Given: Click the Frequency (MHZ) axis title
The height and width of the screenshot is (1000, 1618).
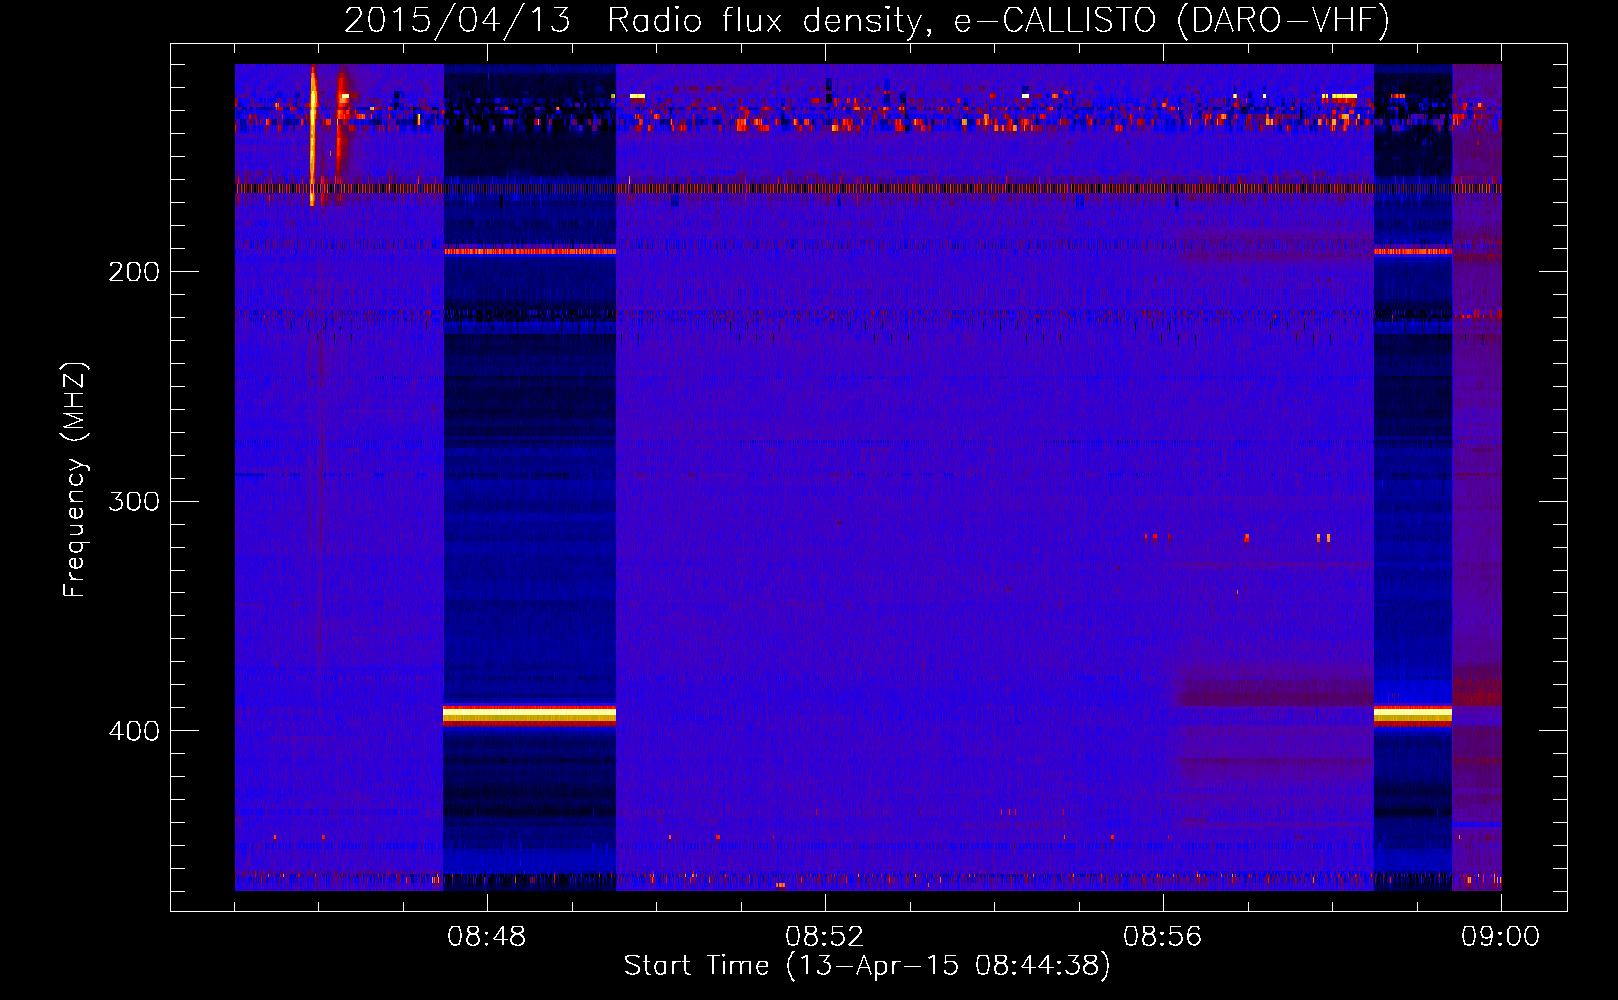Looking at the screenshot, I should pyautogui.click(x=75, y=480).
